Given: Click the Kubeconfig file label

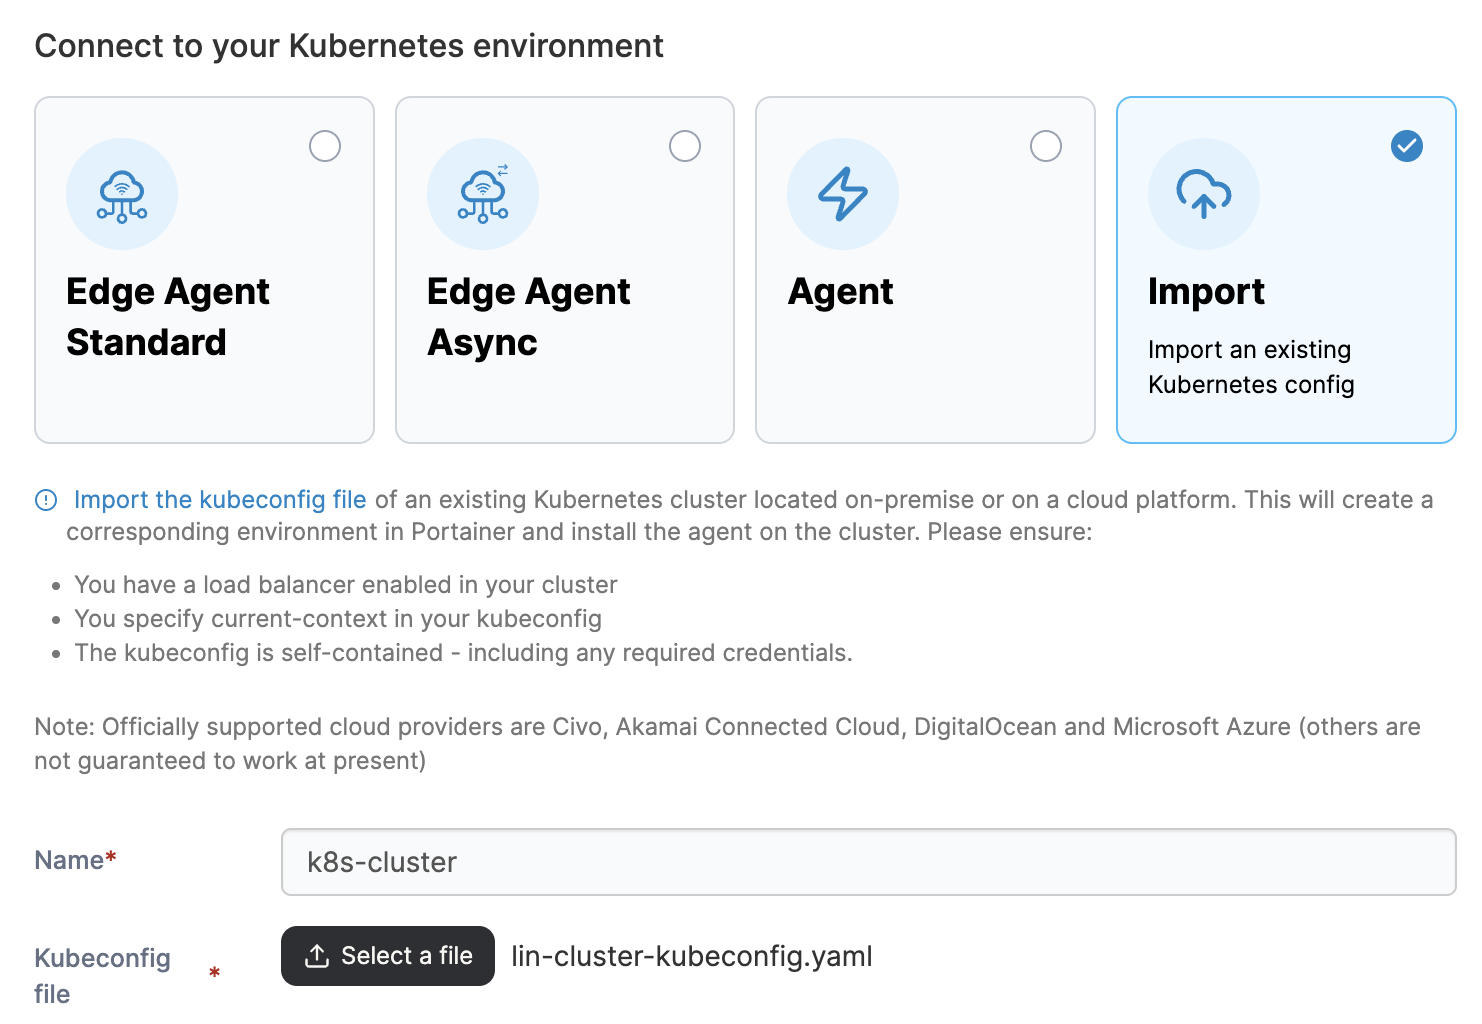Looking at the screenshot, I should tap(102, 975).
